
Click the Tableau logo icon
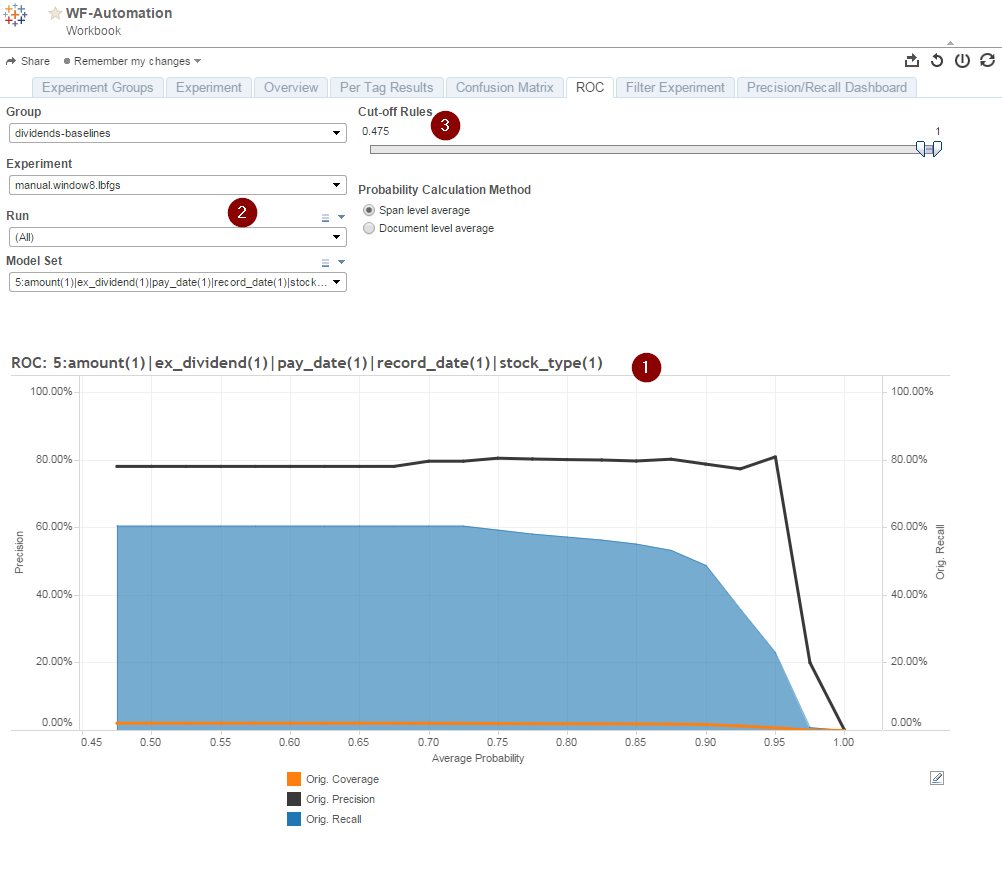point(15,15)
